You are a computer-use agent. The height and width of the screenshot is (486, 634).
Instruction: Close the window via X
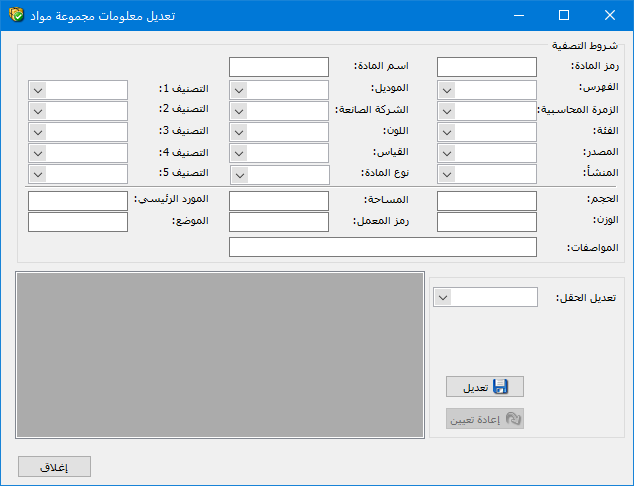[x=609, y=15]
